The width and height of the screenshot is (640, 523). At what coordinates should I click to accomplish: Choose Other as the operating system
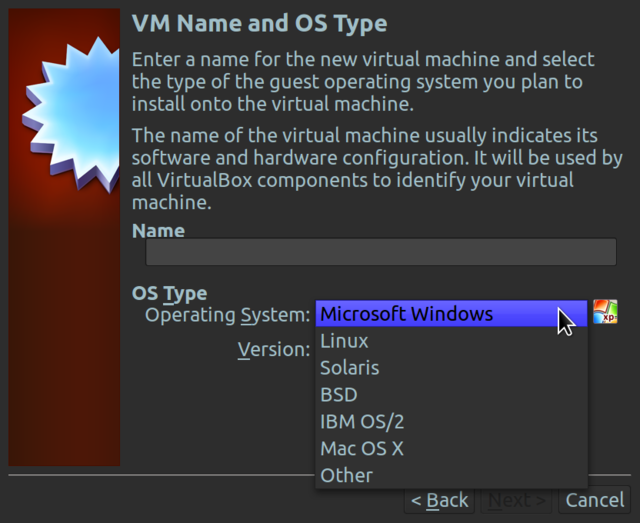[x=451, y=475]
